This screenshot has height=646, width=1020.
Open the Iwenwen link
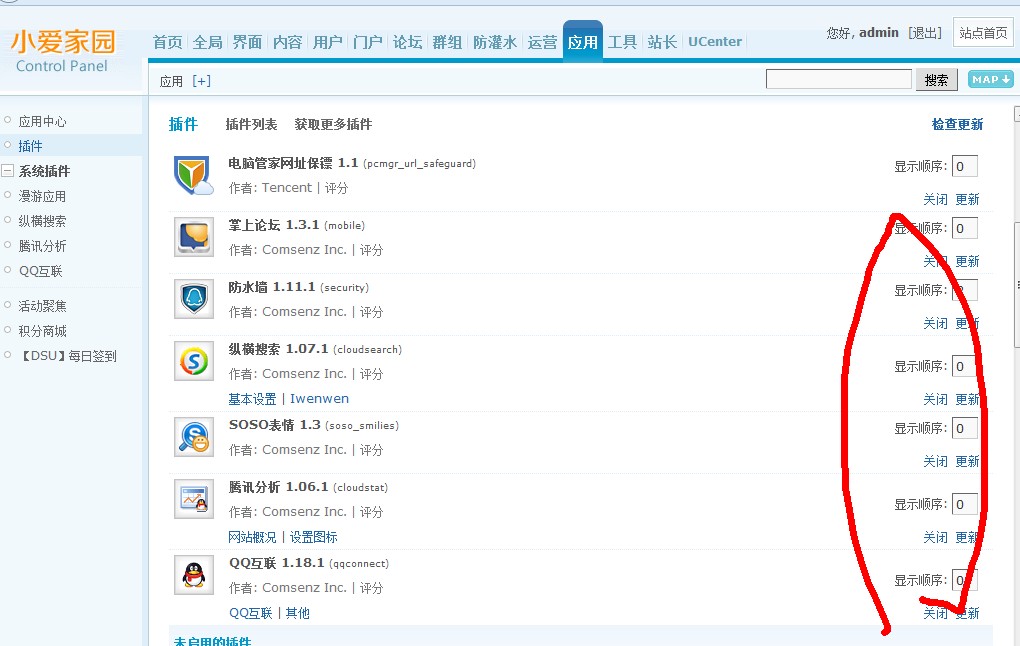[319, 399]
